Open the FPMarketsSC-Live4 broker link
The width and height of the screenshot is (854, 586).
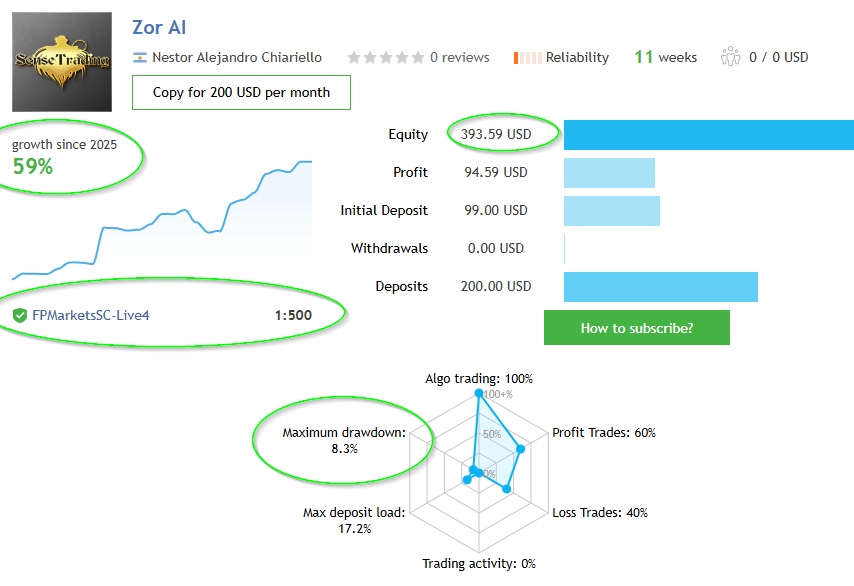coord(91,316)
